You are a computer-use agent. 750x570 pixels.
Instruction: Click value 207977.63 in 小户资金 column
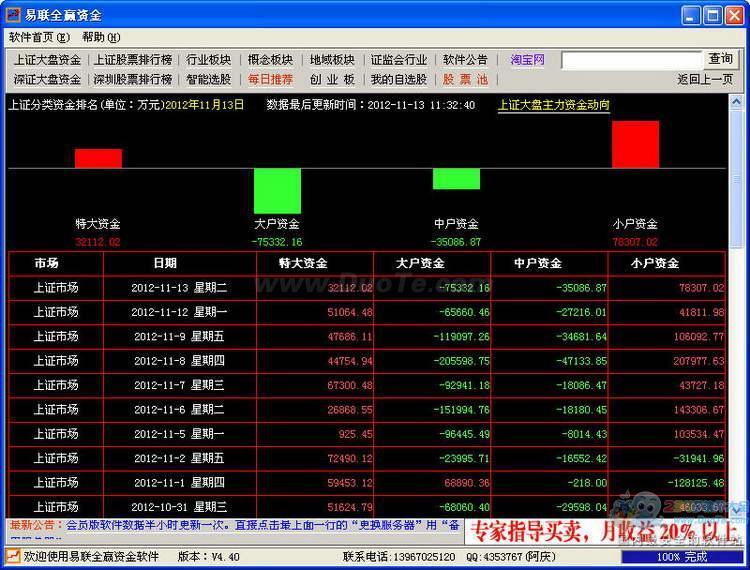tap(699, 362)
